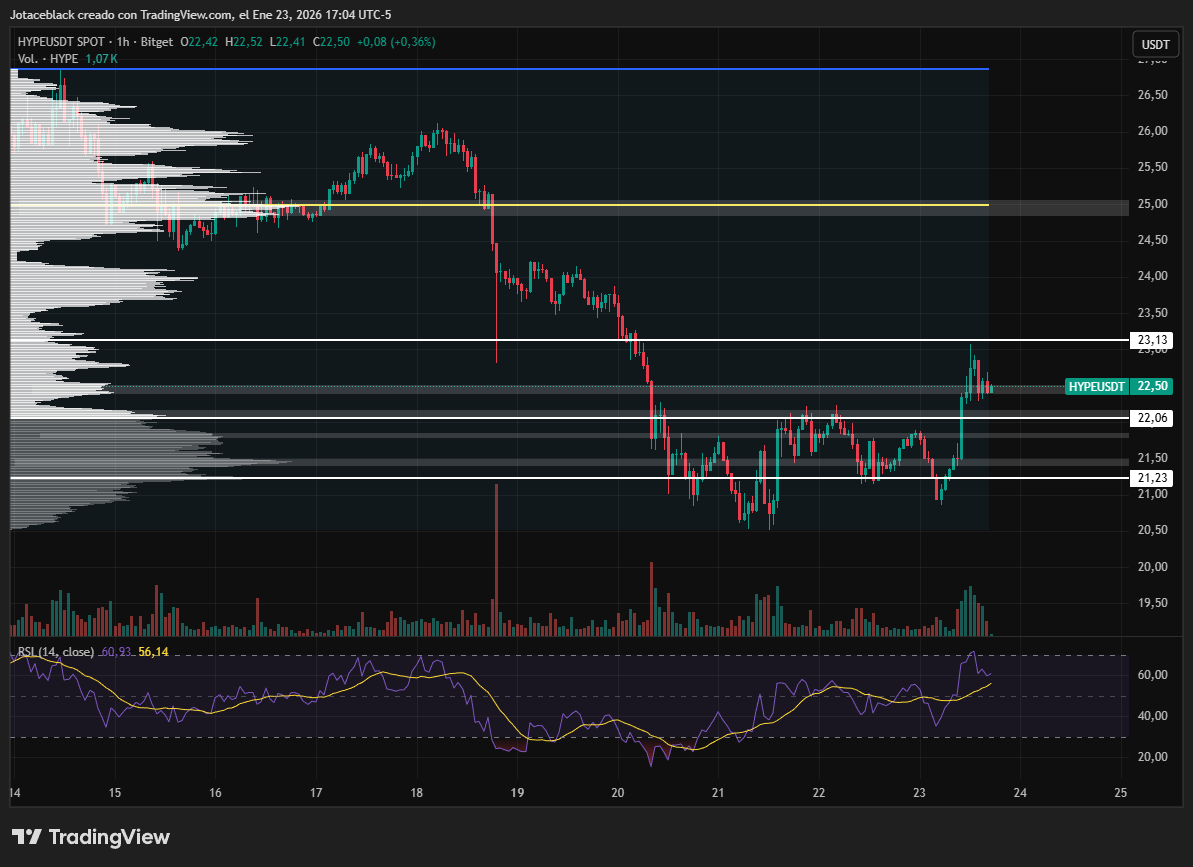Screen dimensions: 1193x867
Task: Click date label 18 on time axis
Action: pyautogui.click(x=418, y=792)
